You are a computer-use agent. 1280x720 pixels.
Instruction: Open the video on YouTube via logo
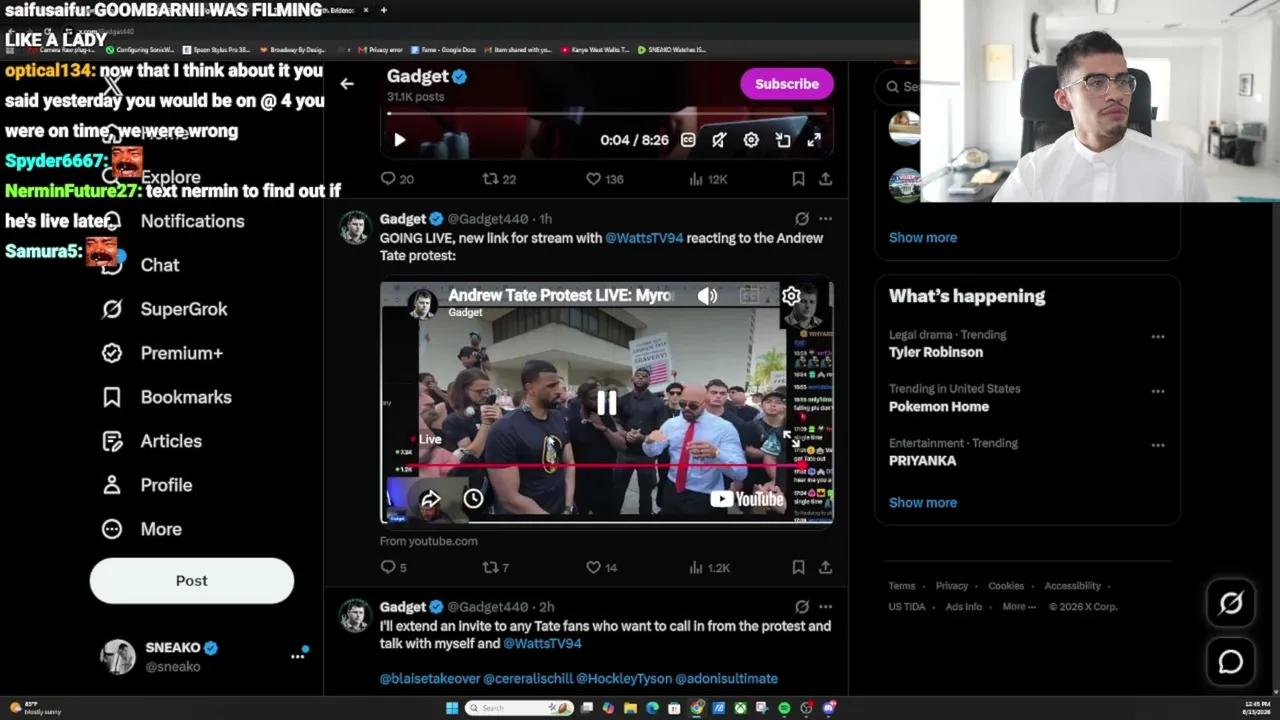pyautogui.click(x=747, y=499)
